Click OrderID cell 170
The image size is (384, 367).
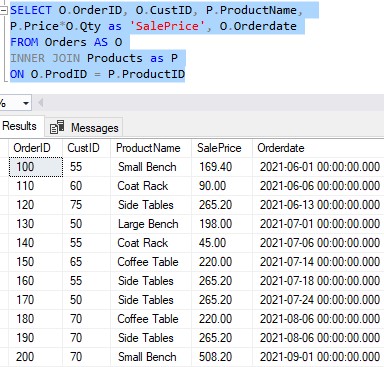(35, 300)
